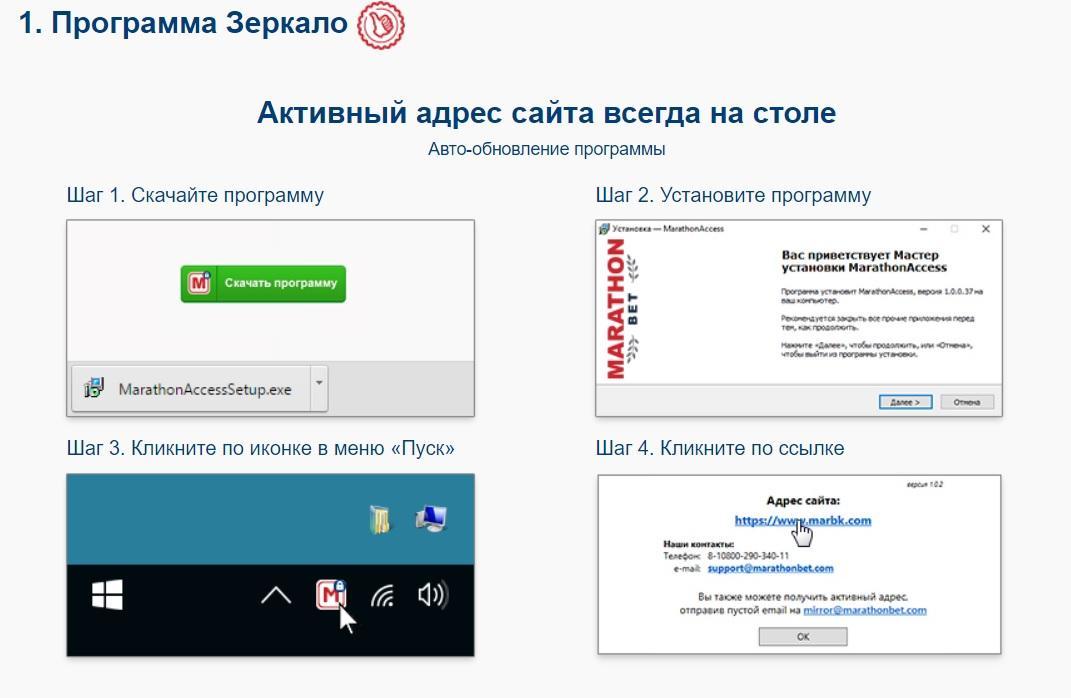1071x698 pixels.
Task: Follow the https://www.marbk.com link
Action: 802,520
